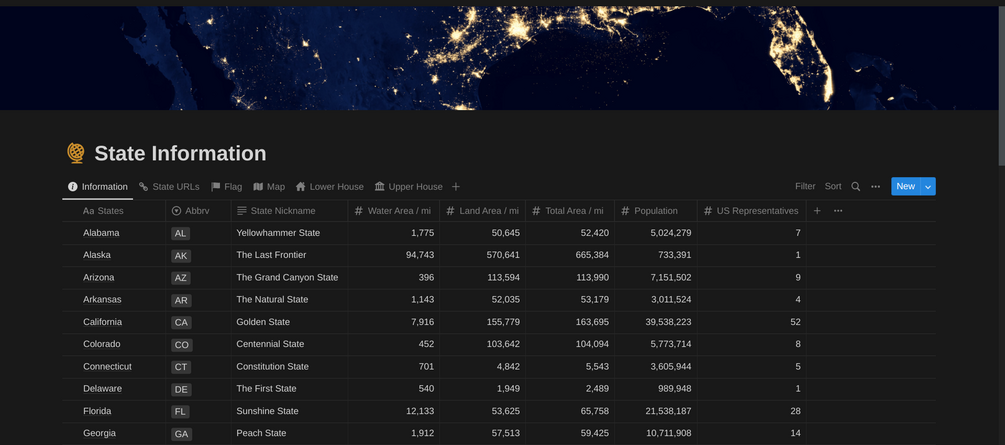Open the California row
This screenshot has height=445, width=1005.
click(x=103, y=322)
